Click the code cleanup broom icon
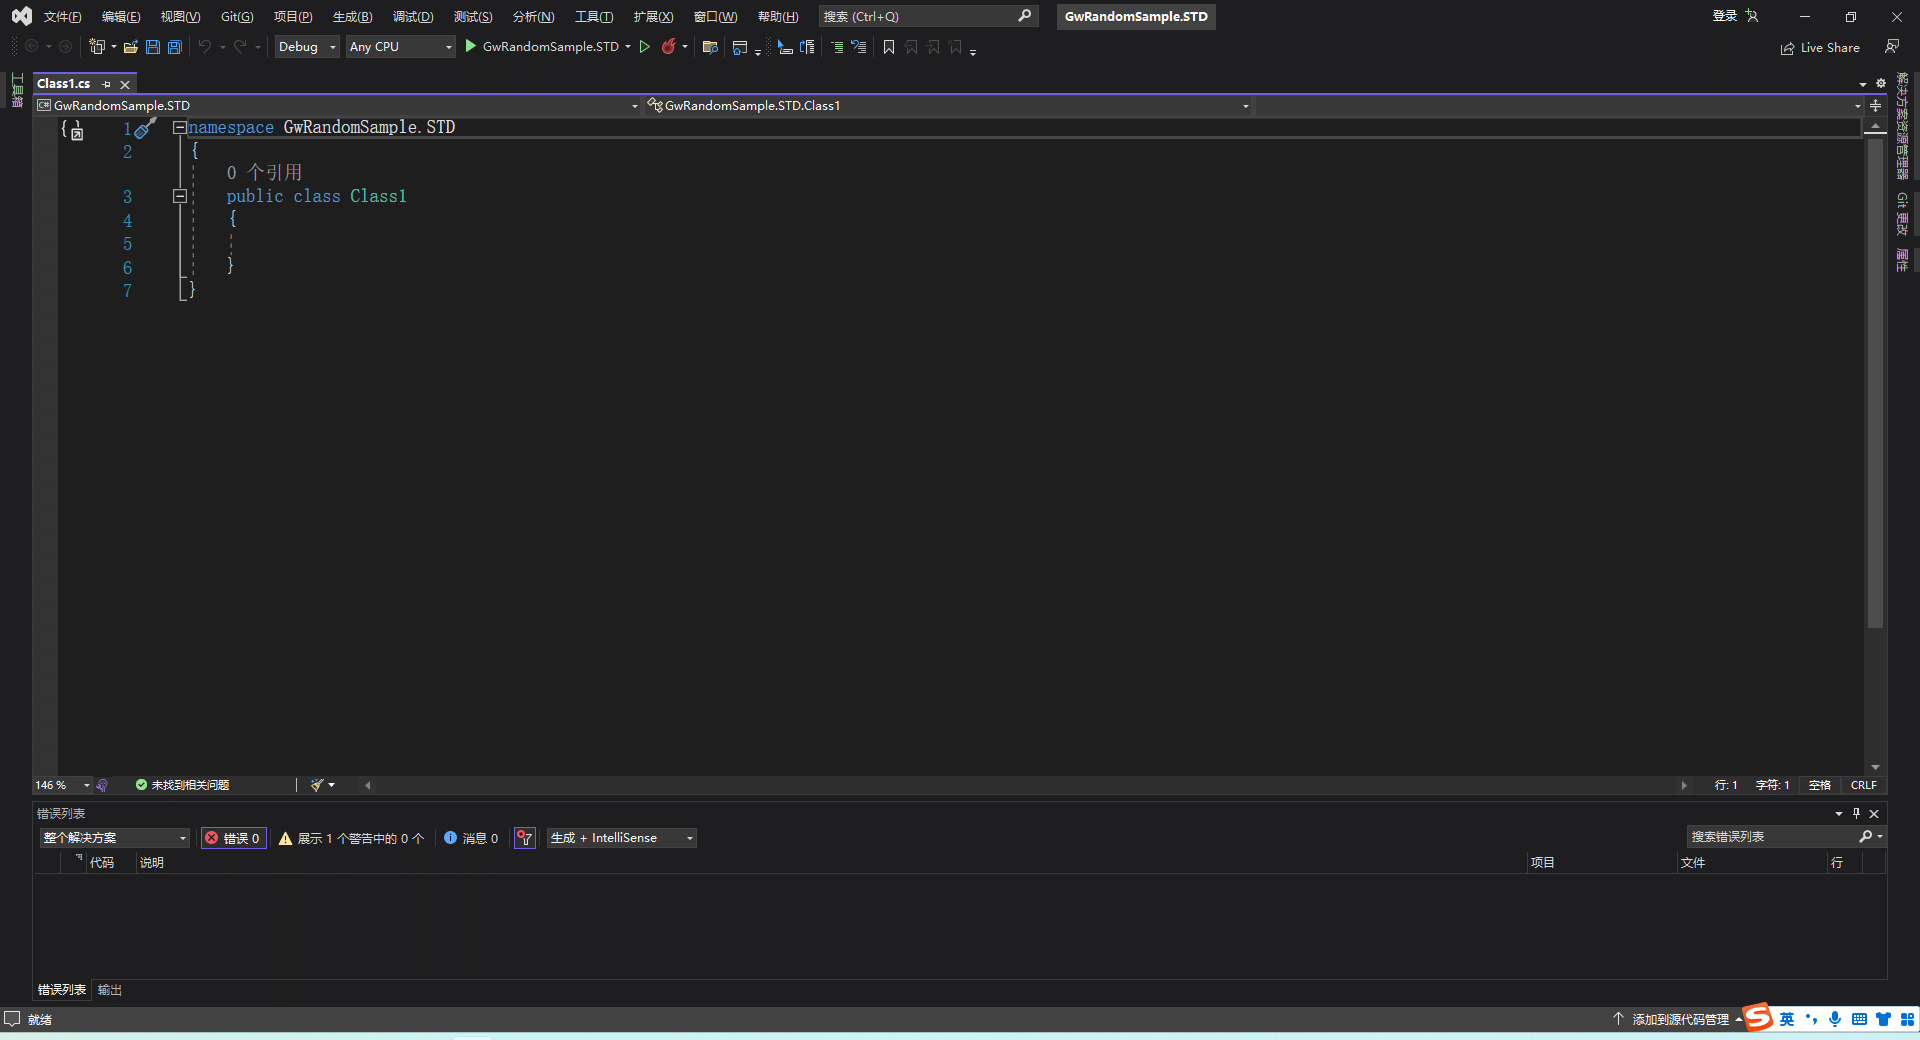 click(317, 785)
